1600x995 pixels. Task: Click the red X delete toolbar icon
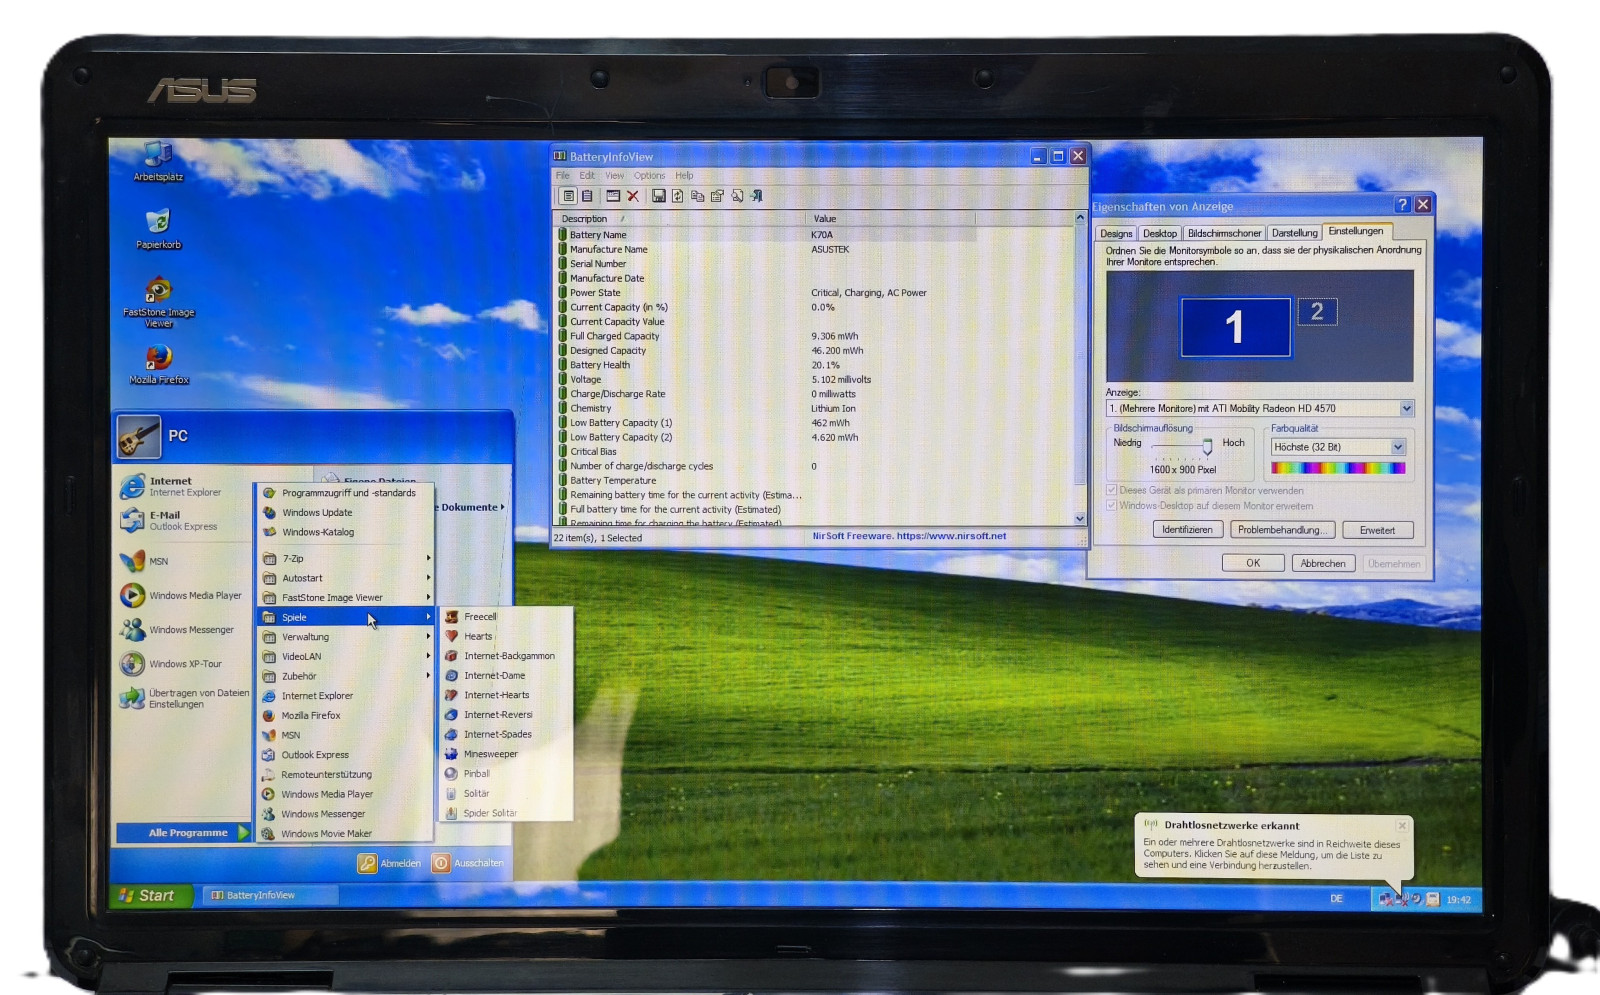tap(632, 196)
